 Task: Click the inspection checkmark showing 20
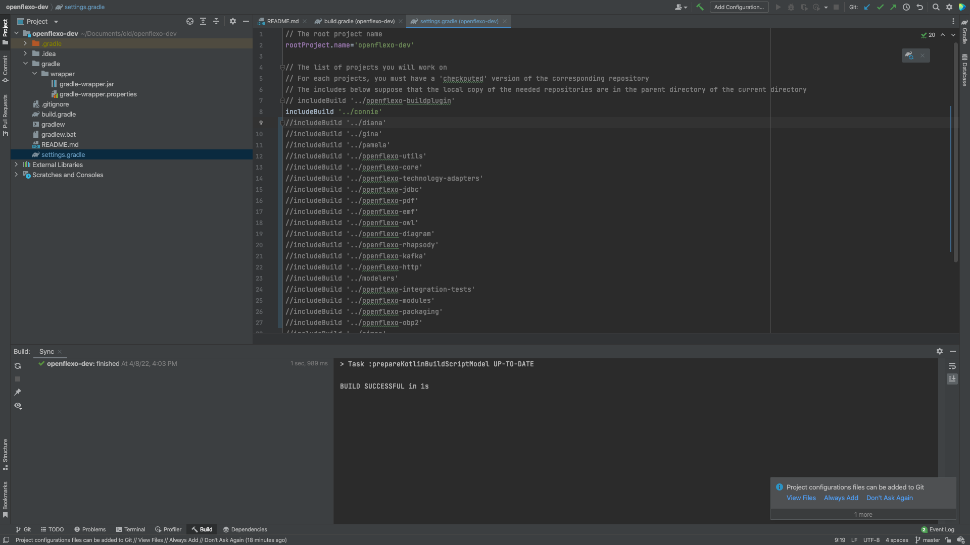coord(928,35)
